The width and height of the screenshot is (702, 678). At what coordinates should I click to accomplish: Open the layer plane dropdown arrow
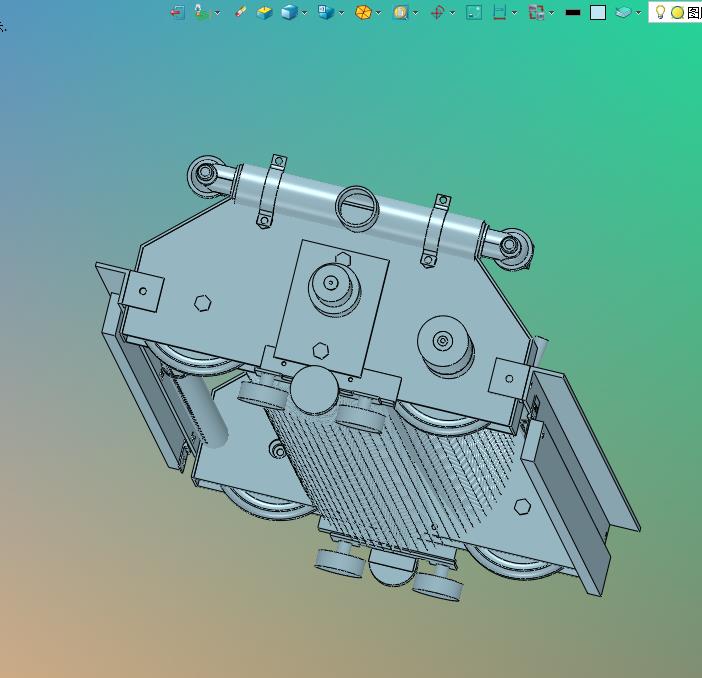(638, 13)
